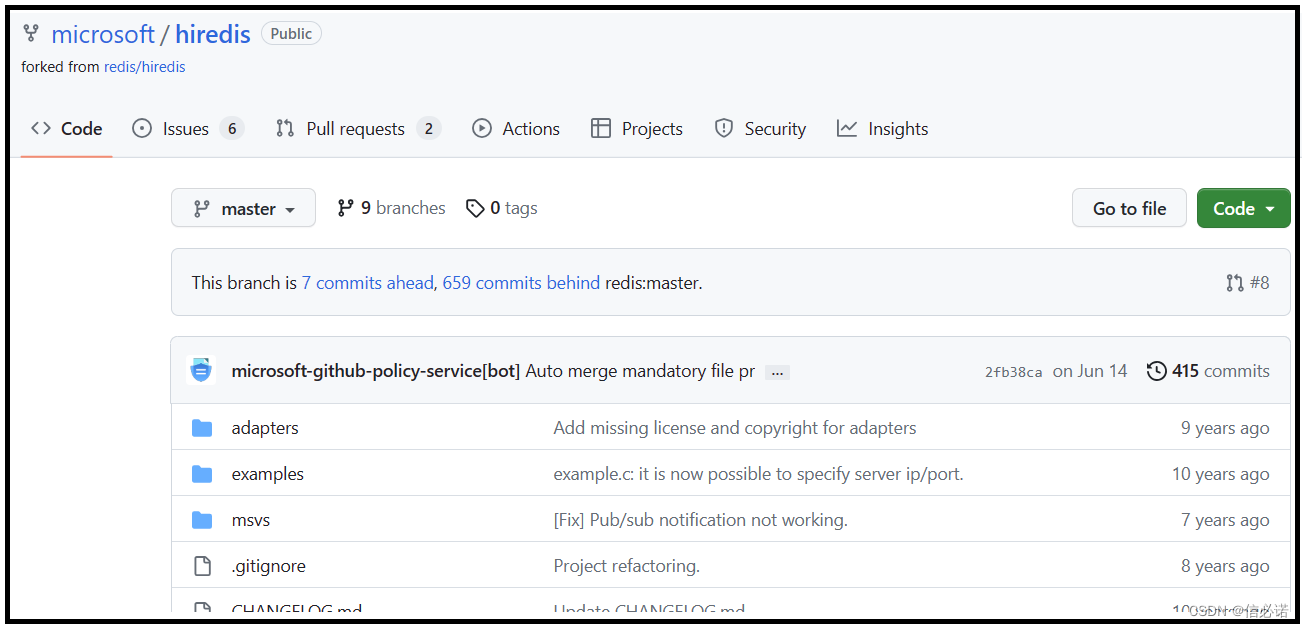The image size is (1304, 627).
Task: Click the Pull requests count badge 2
Action: pyautogui.click(x=429, y=128)
